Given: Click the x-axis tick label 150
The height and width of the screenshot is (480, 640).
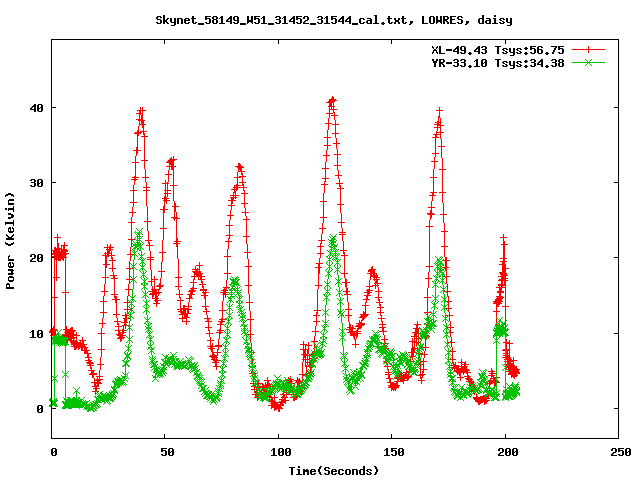Looking at the screenshot, I should point(394,452).
